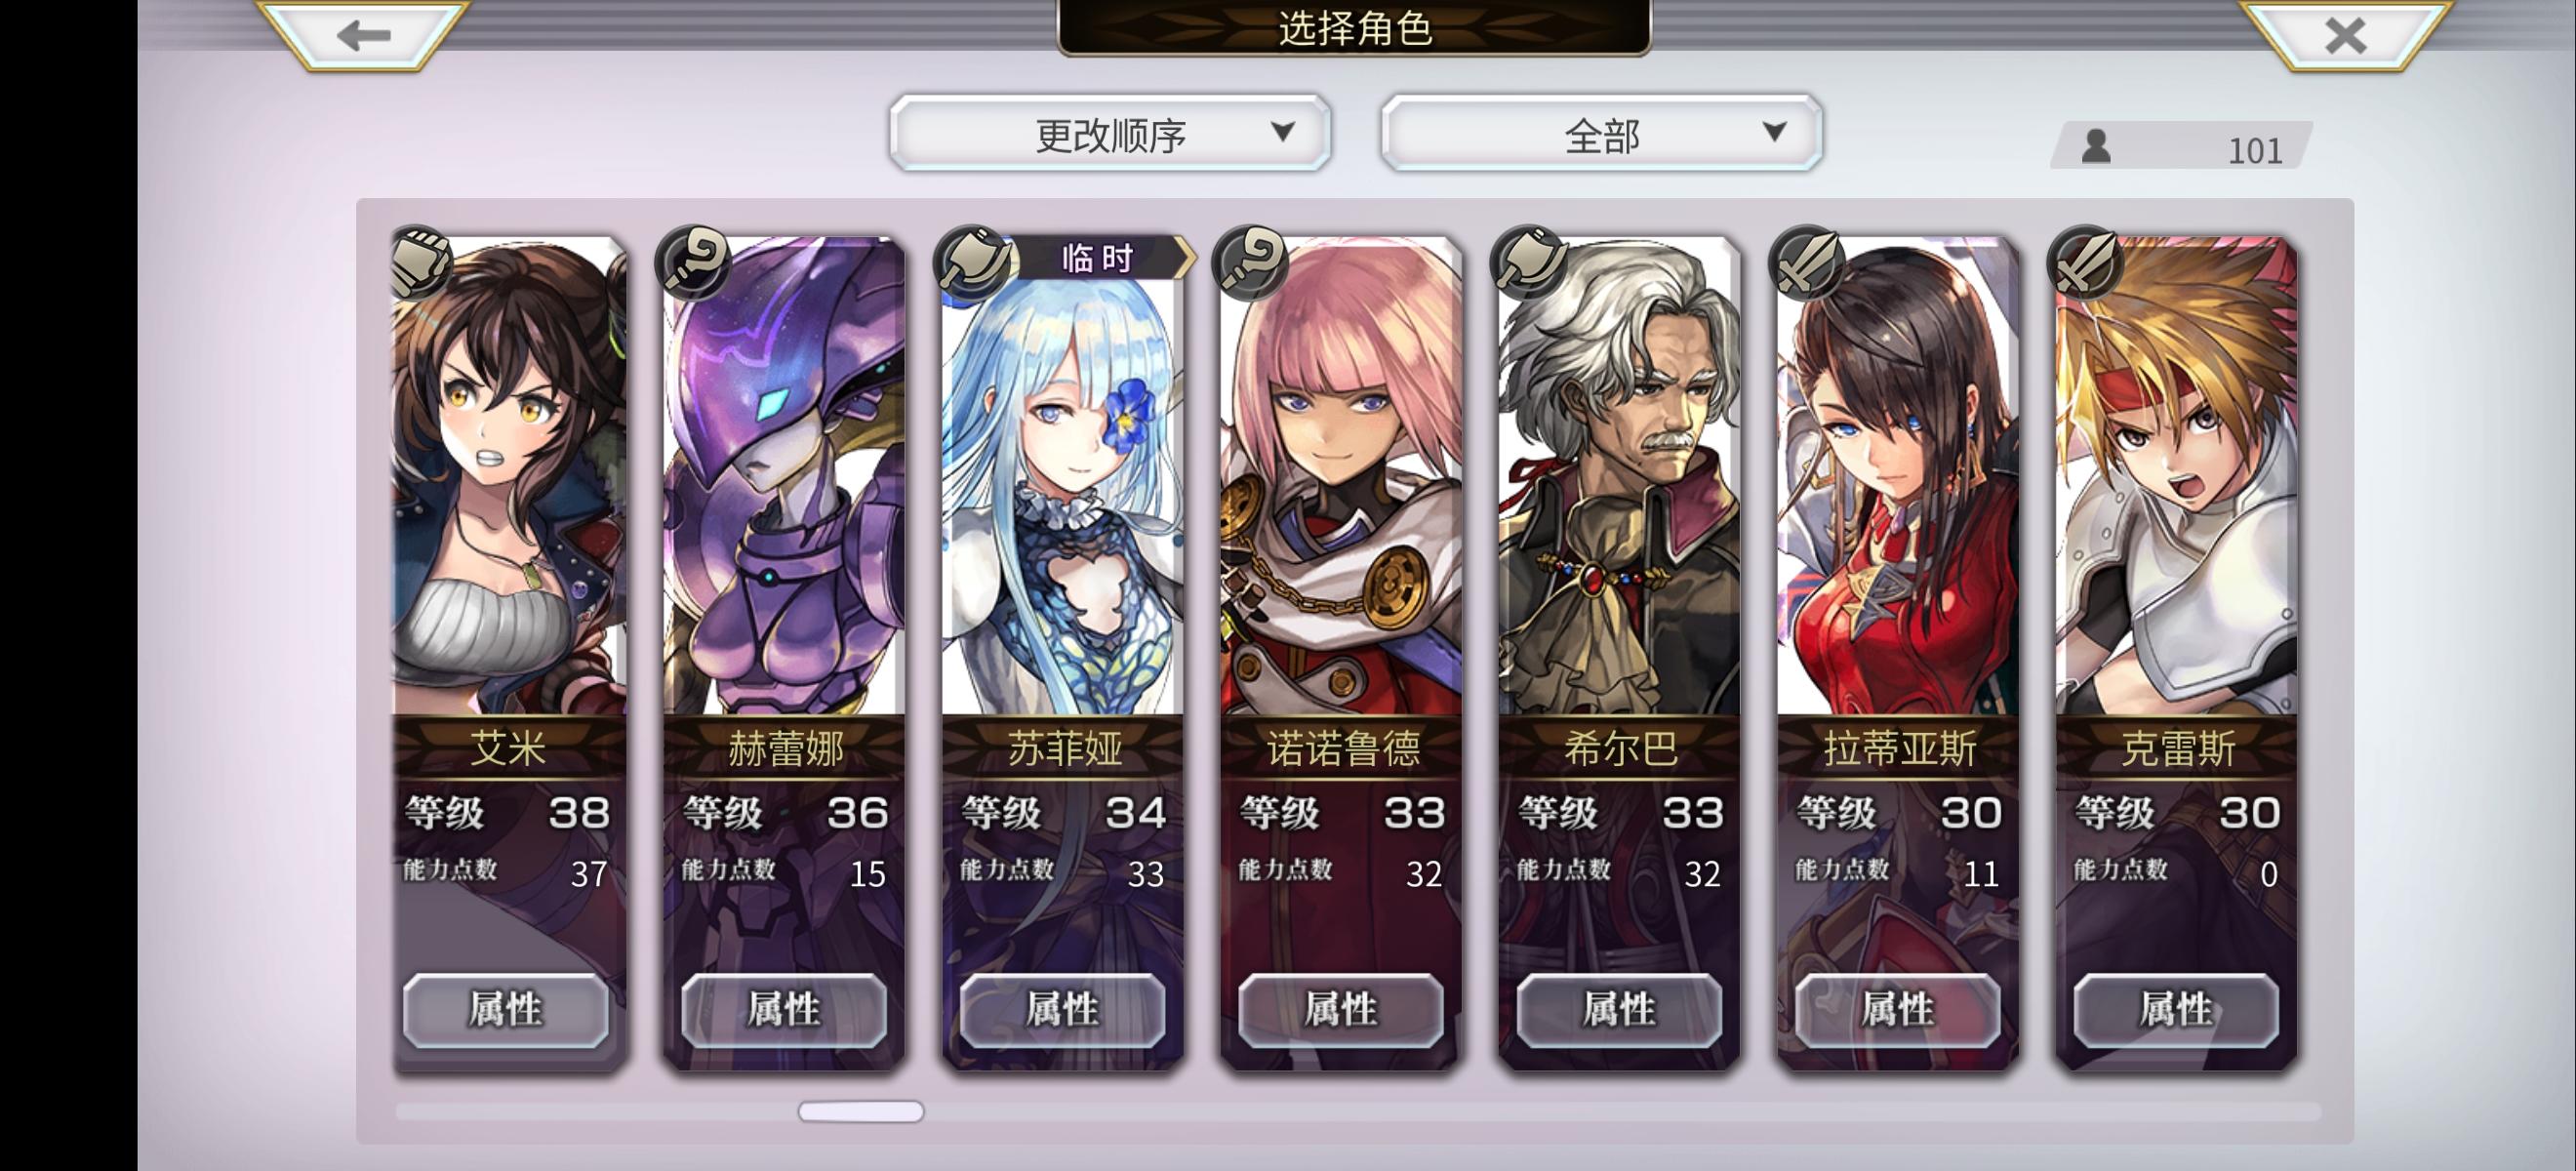View 属性 of 克雷斯
This screenshot has height=1171, width=2576.
[2176, 1010]
